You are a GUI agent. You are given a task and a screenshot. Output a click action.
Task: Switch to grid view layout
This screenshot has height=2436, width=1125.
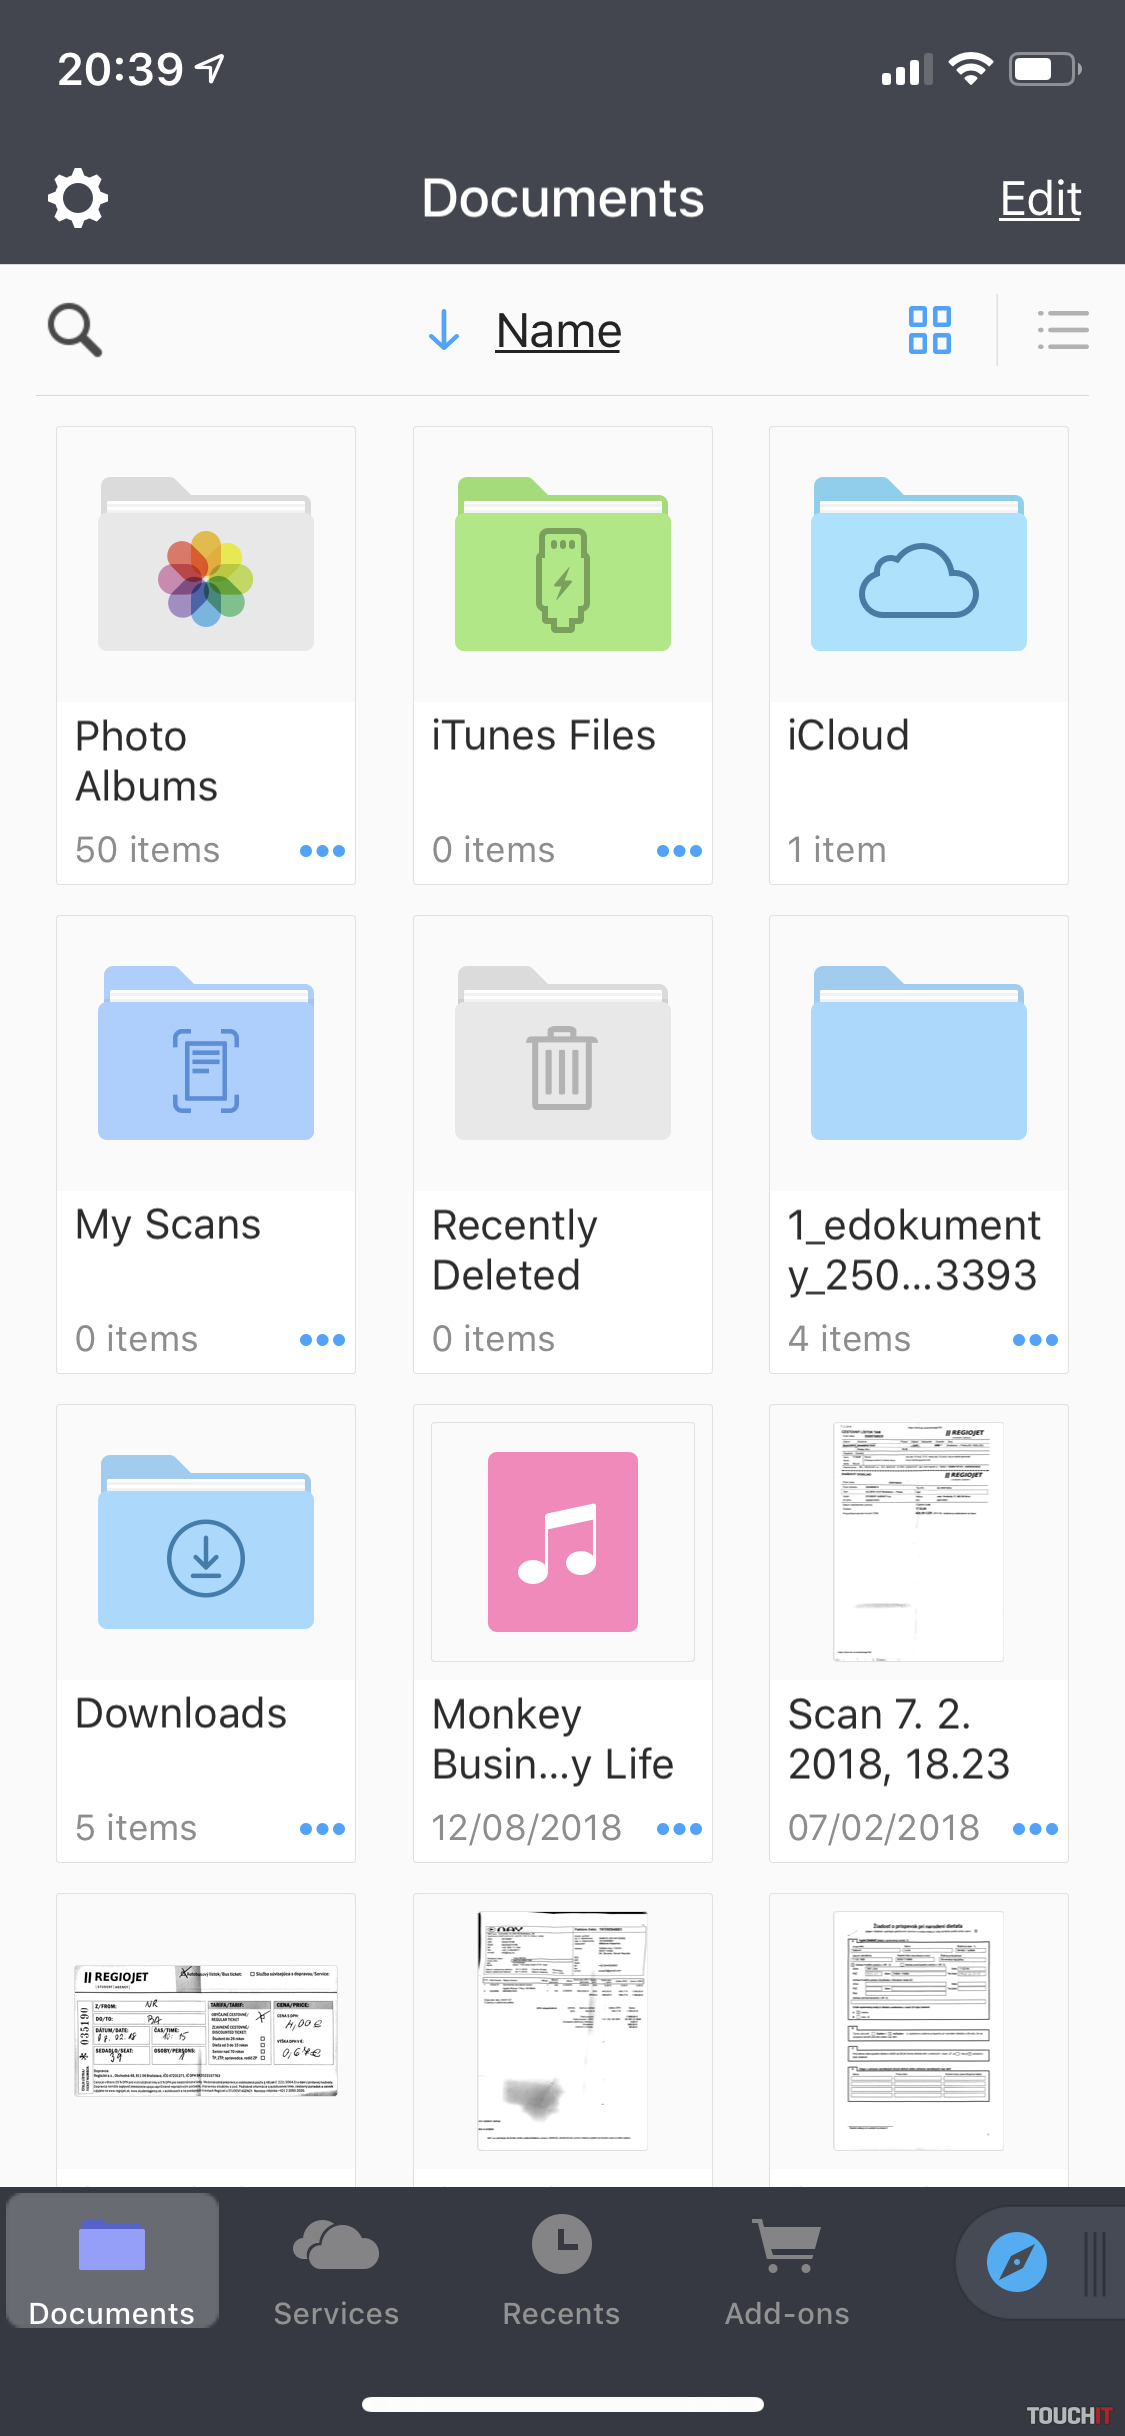[x=929, y=330]
